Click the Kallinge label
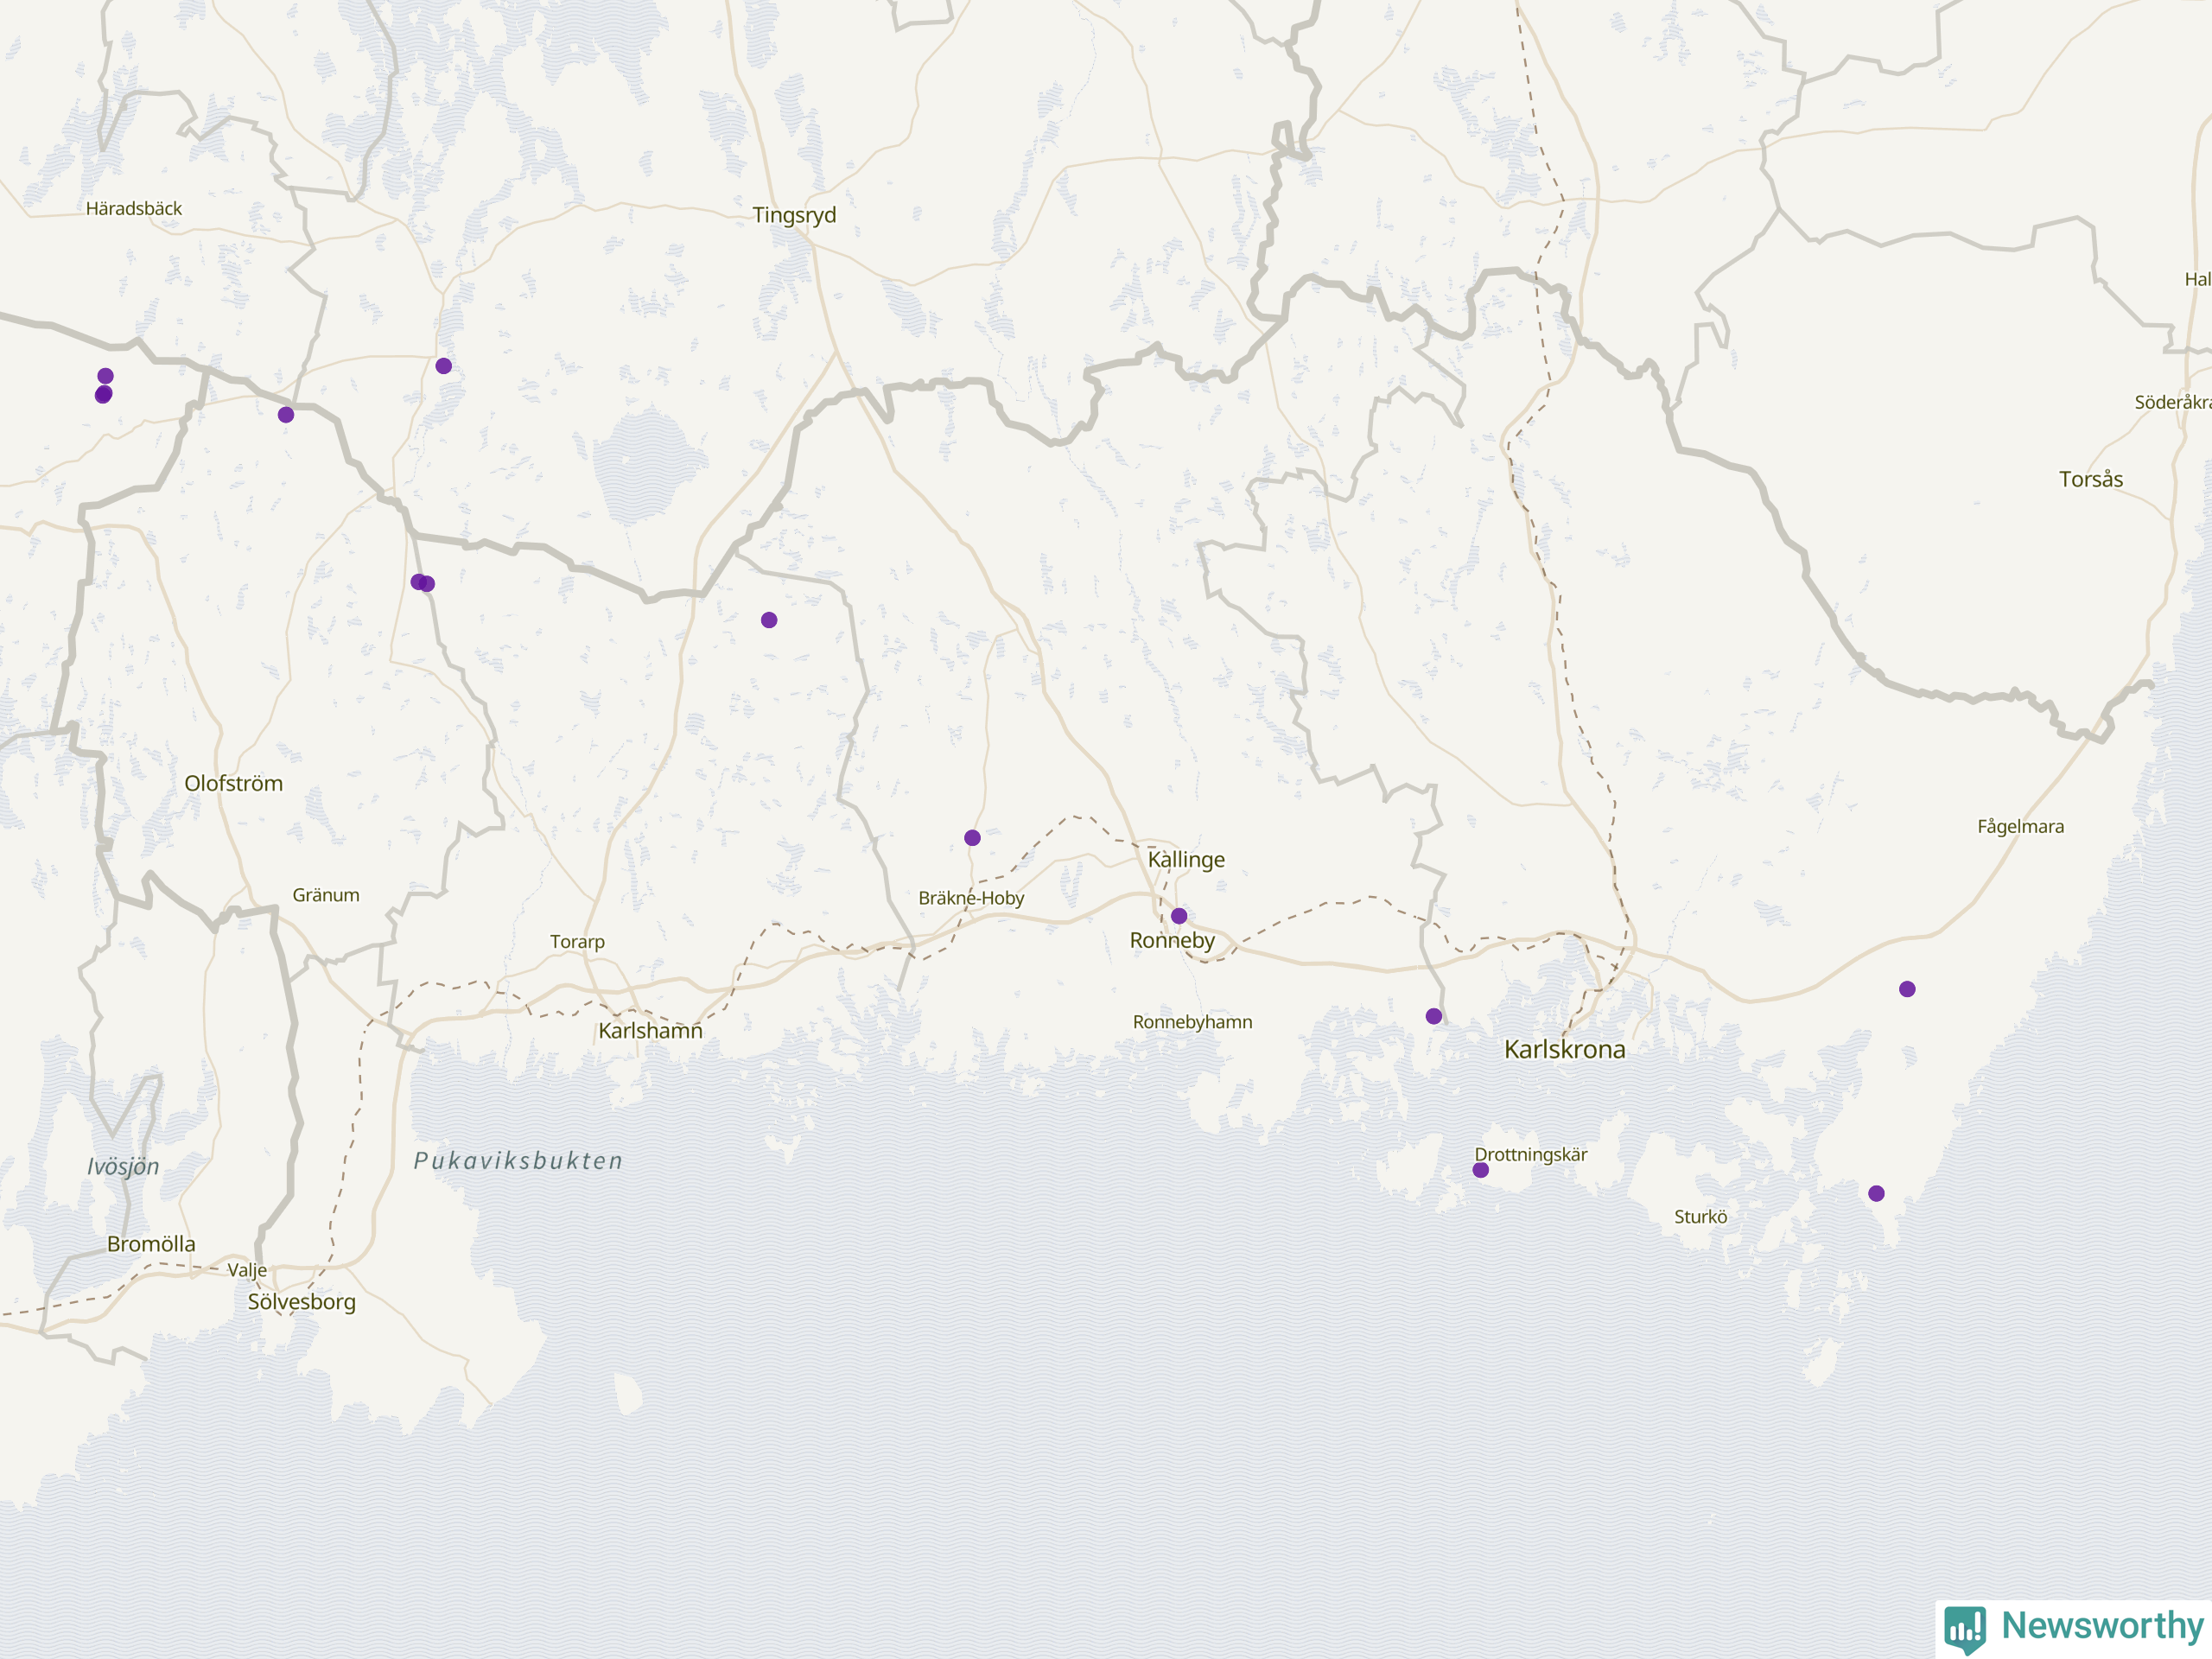 pyautogui.click(x=1186, y=859)
